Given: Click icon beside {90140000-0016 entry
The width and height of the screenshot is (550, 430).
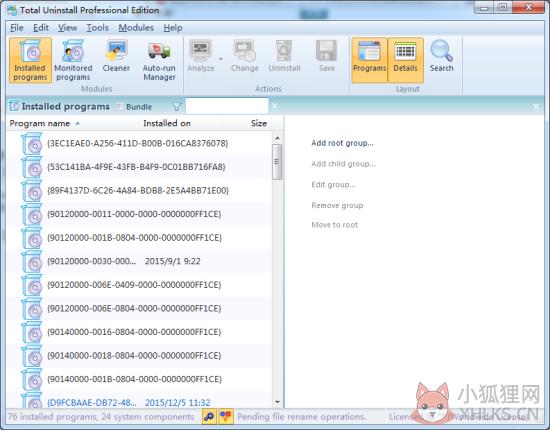Looking at the screenshot, I should [32, 332].
